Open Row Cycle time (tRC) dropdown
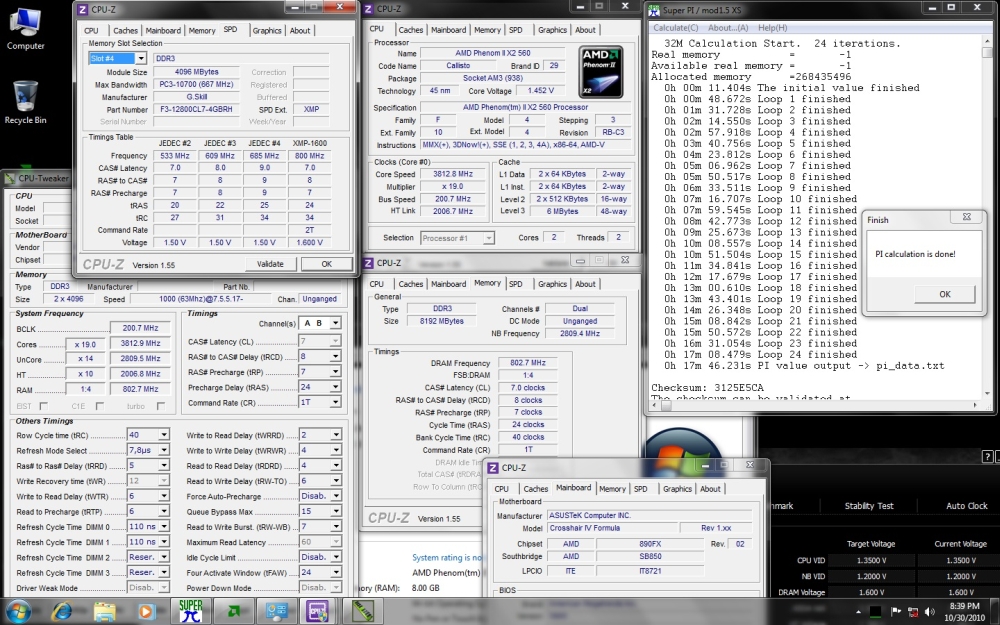The width and height of the screenshot is (1000, 625). click(164, 435)
